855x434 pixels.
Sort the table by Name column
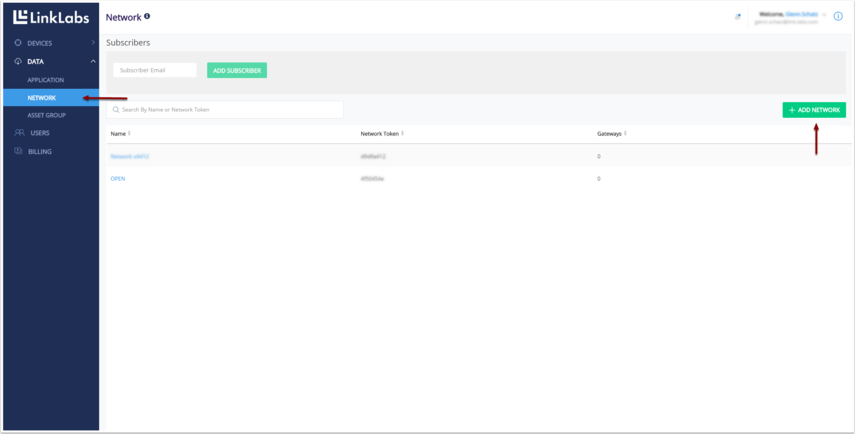click(129, 133)
